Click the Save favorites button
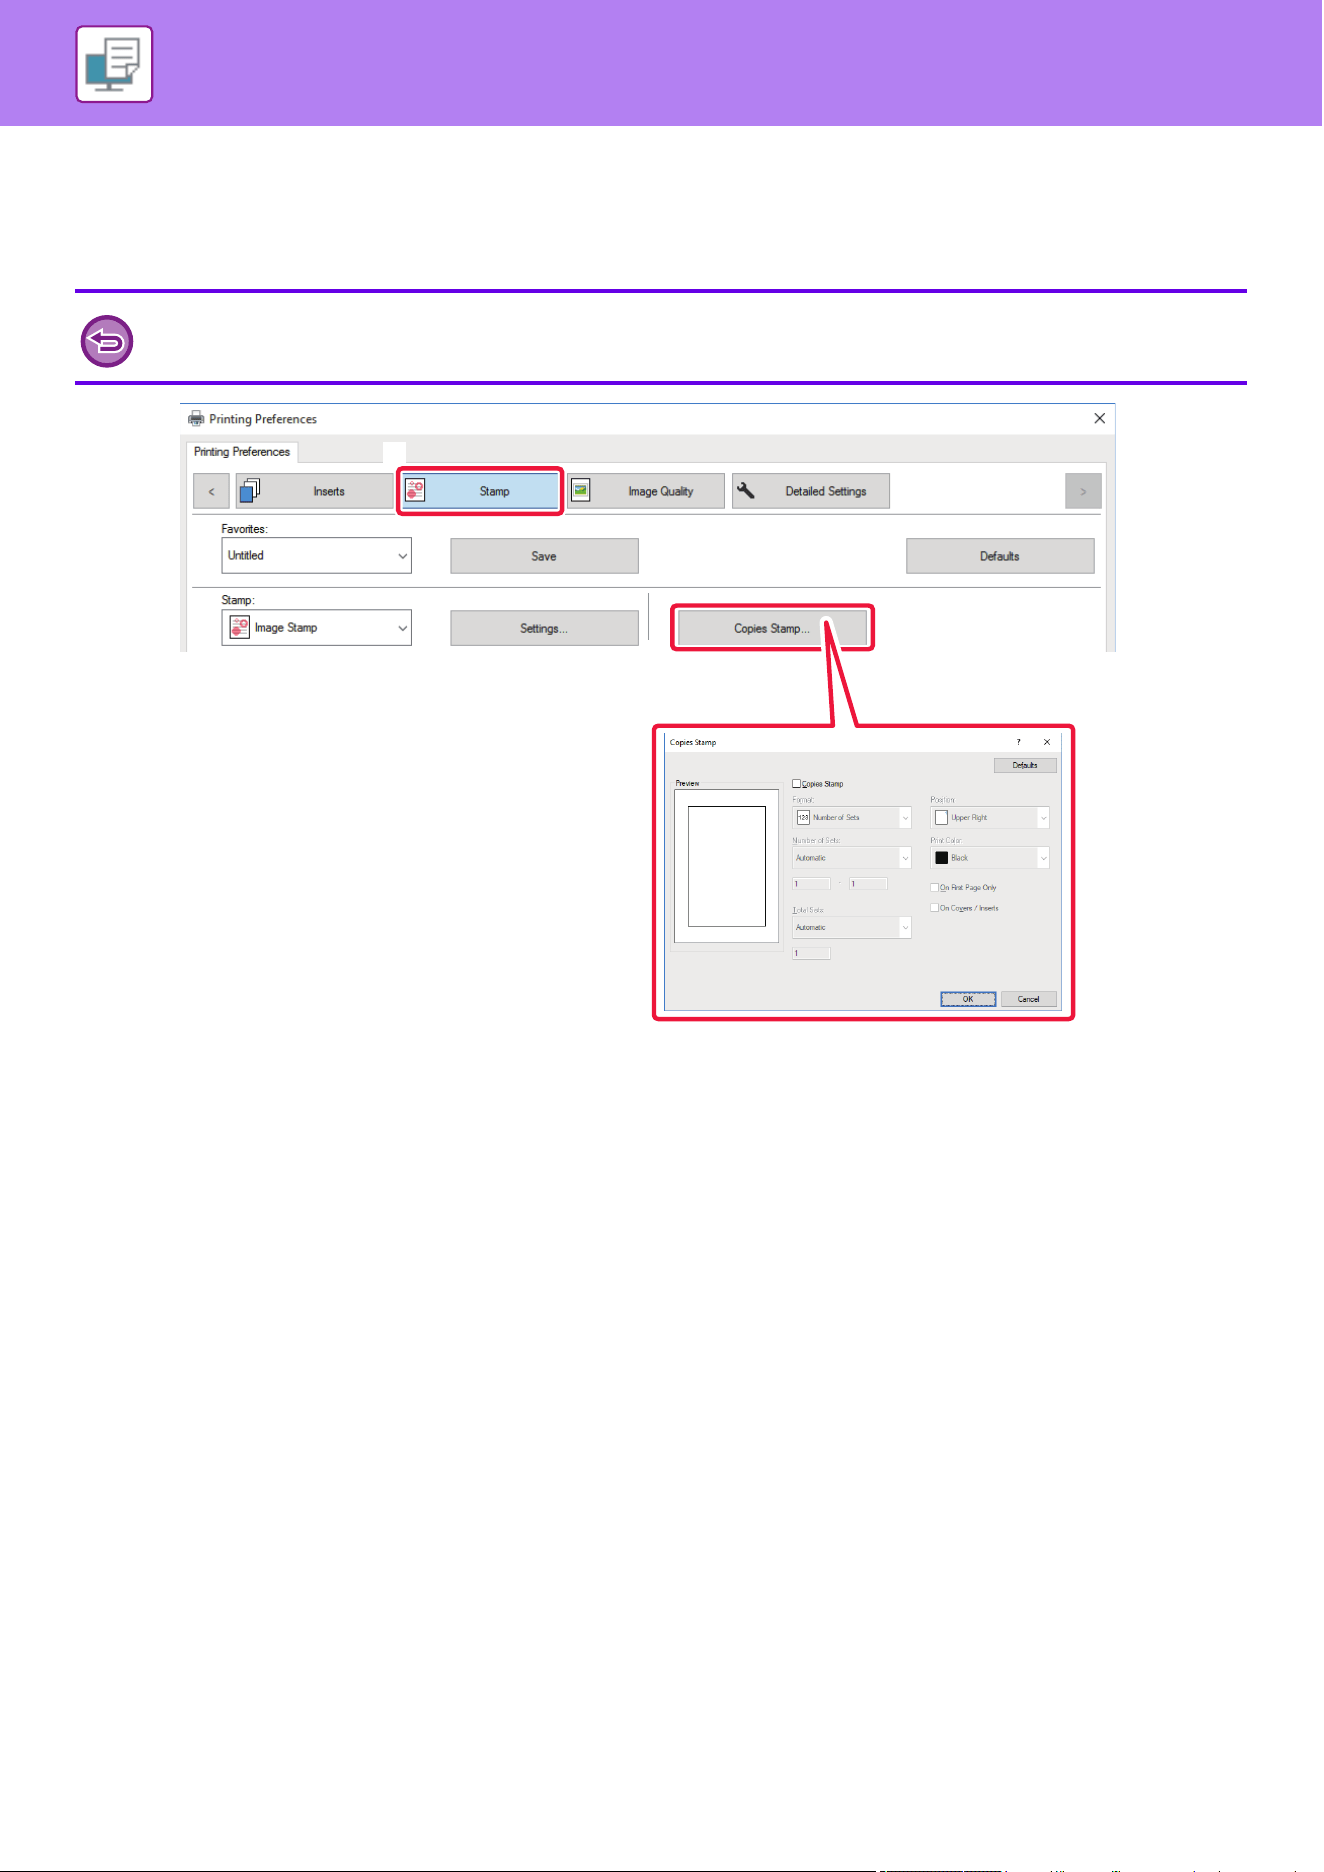 544,556
